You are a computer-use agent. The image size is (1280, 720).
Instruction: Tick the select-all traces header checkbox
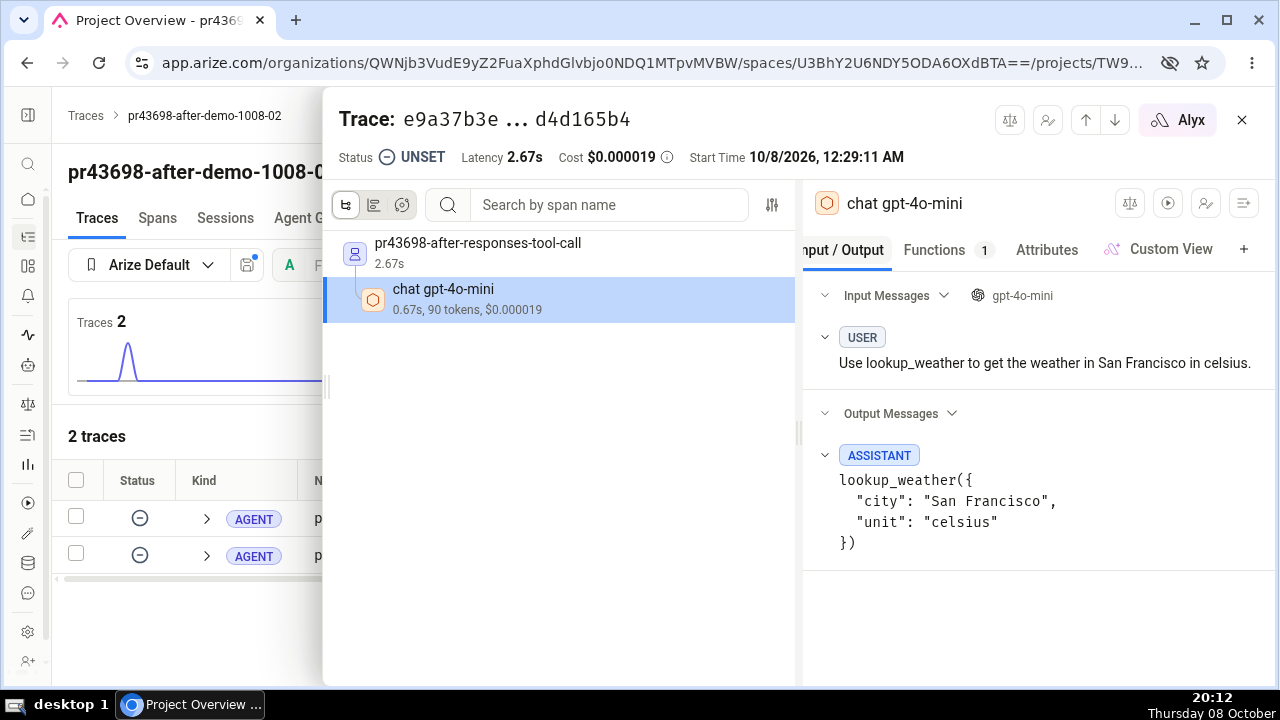pyautogui.click(x=76, y=480)
